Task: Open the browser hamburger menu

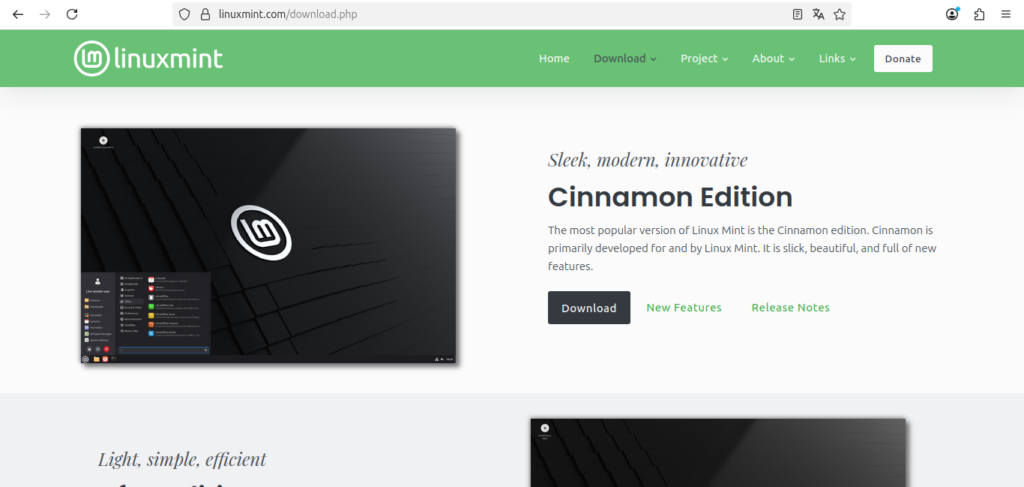Action: 1005,15
